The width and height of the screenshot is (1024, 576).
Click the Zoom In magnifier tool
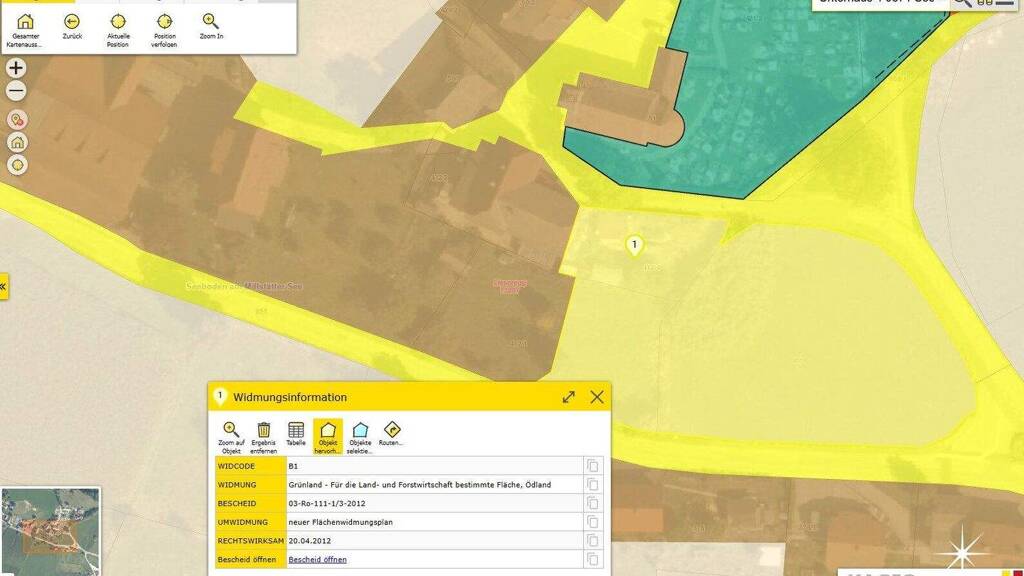pyautogui.click(x=211, y=21)
